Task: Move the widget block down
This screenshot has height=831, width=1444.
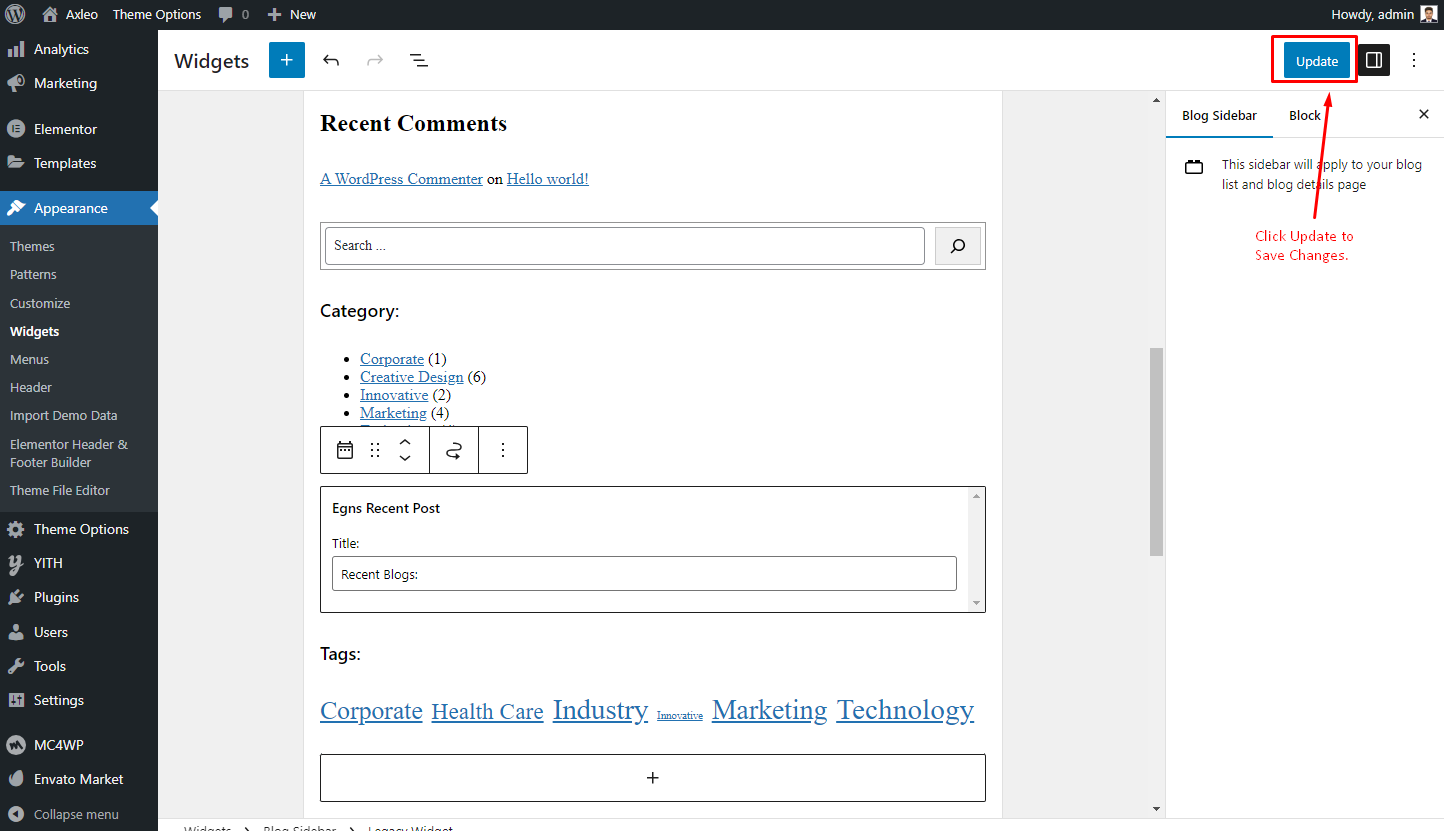Action: point(405,458)
